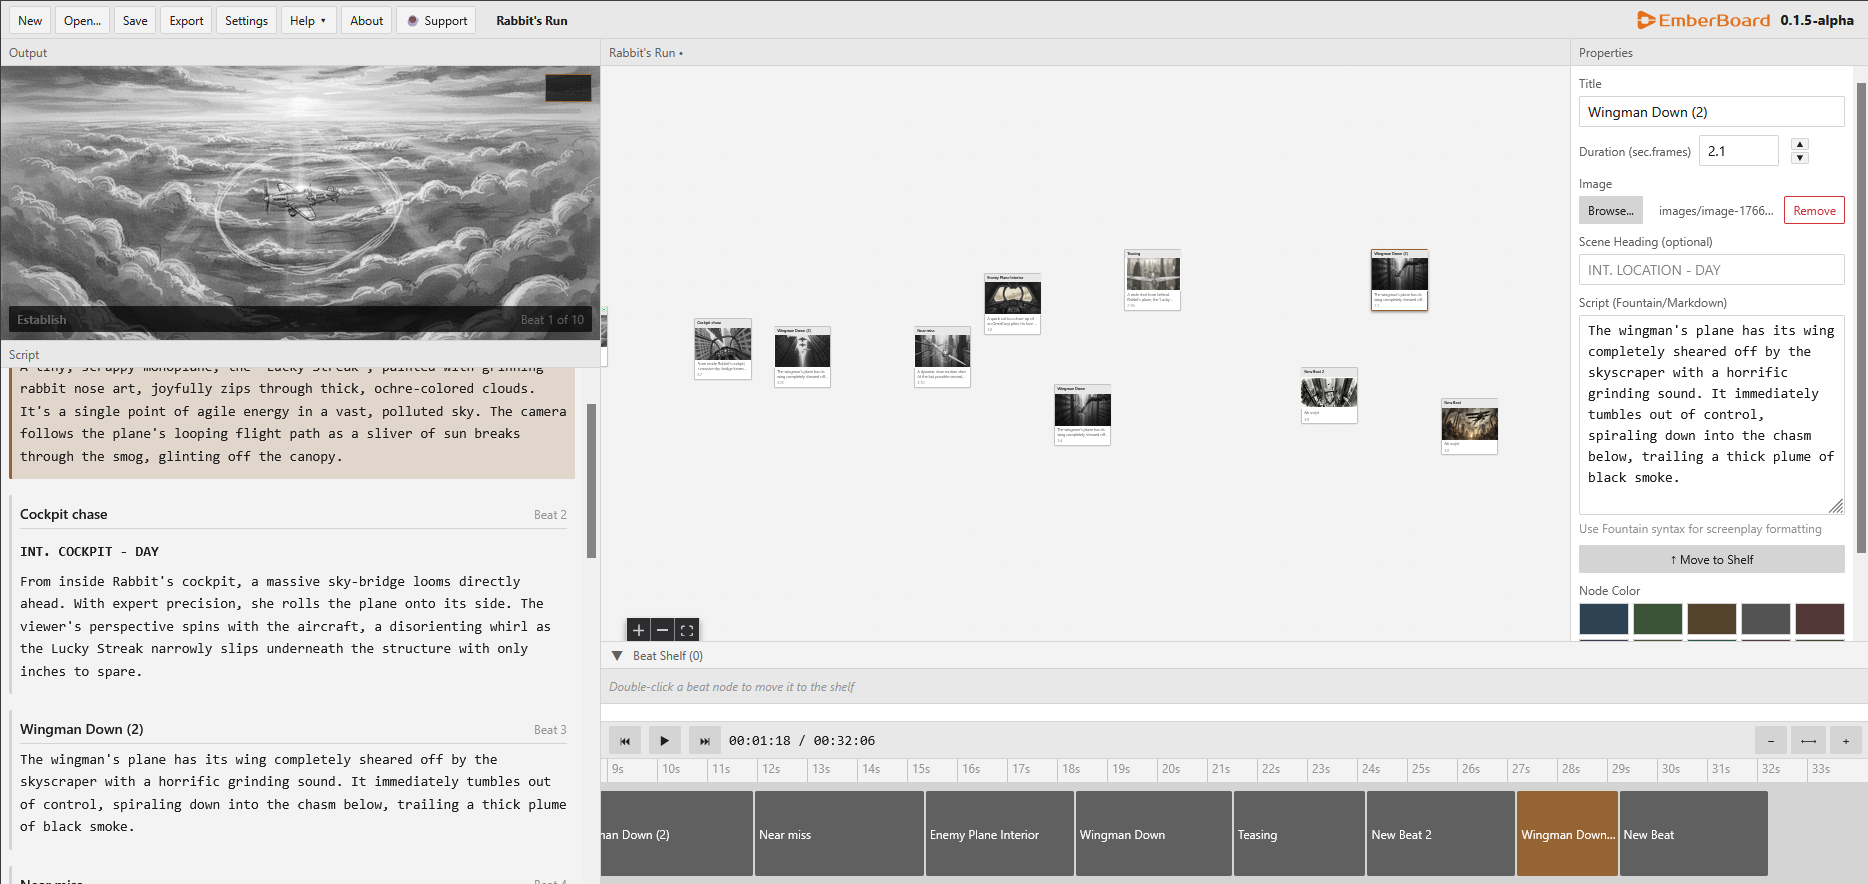The width and height of the screenshot is (1868, 884).
Task: Skip to the next beat in timeline
Action: click(x=704, y=741)
